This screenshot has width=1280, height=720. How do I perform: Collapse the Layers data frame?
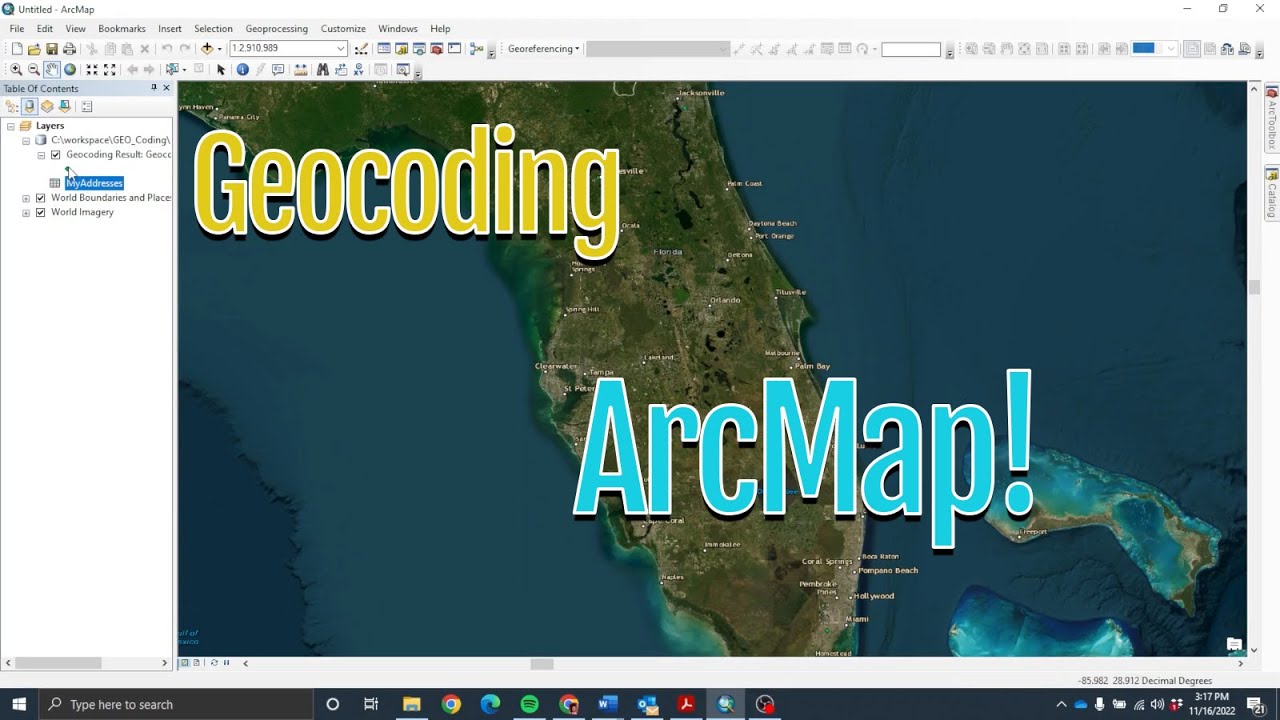11,126
